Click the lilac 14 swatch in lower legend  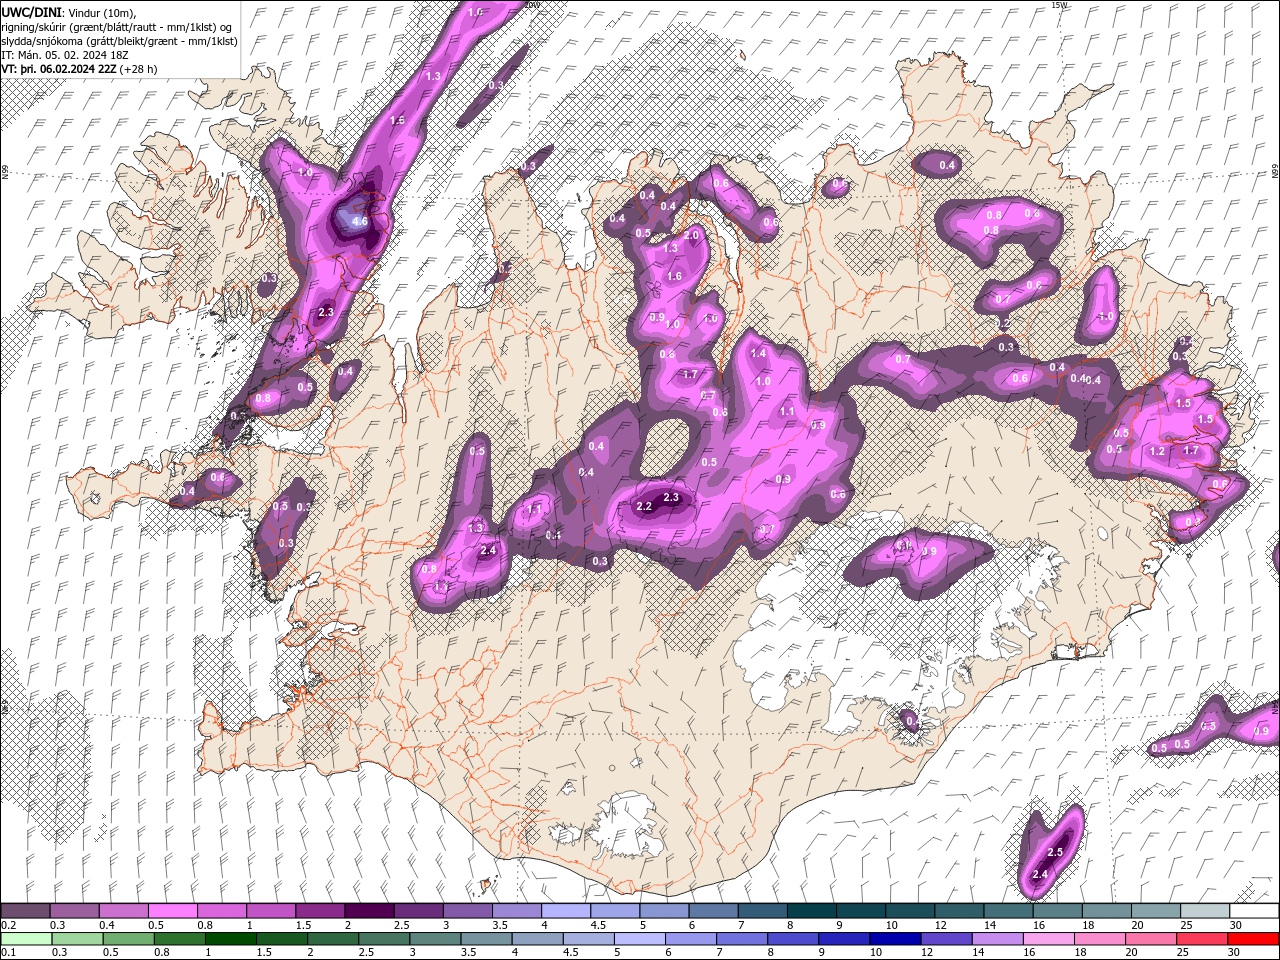997,938
